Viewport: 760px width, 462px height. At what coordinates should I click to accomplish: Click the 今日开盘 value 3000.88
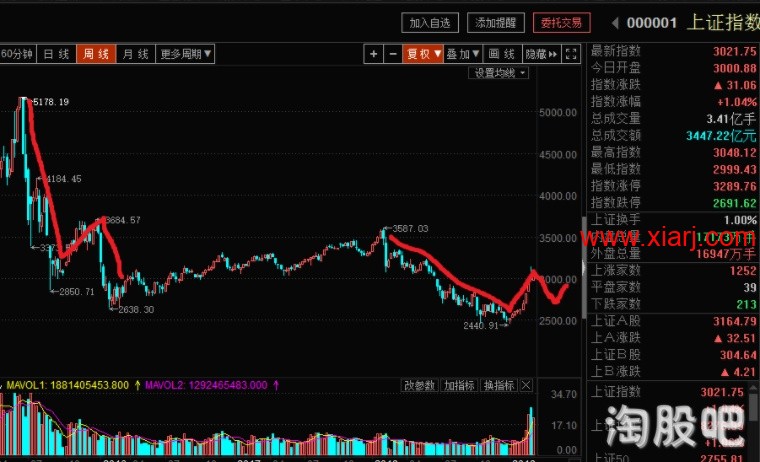click(734, 68)
